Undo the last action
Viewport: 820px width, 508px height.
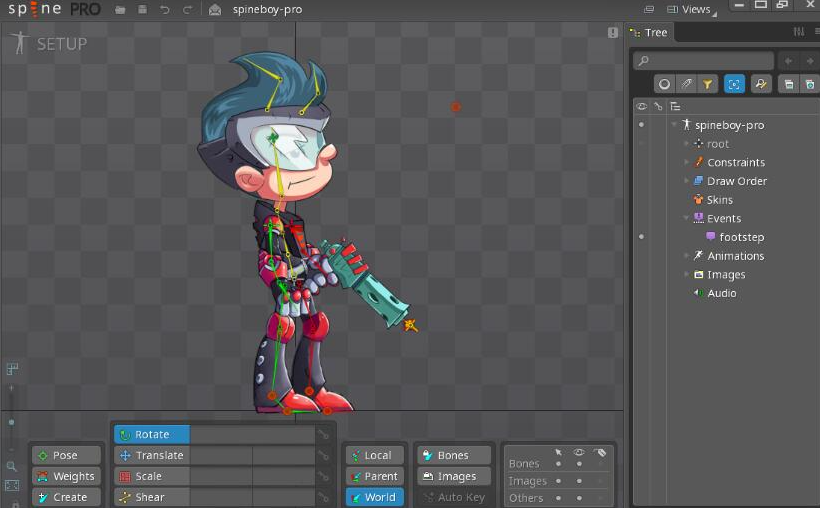click(165, 10)
